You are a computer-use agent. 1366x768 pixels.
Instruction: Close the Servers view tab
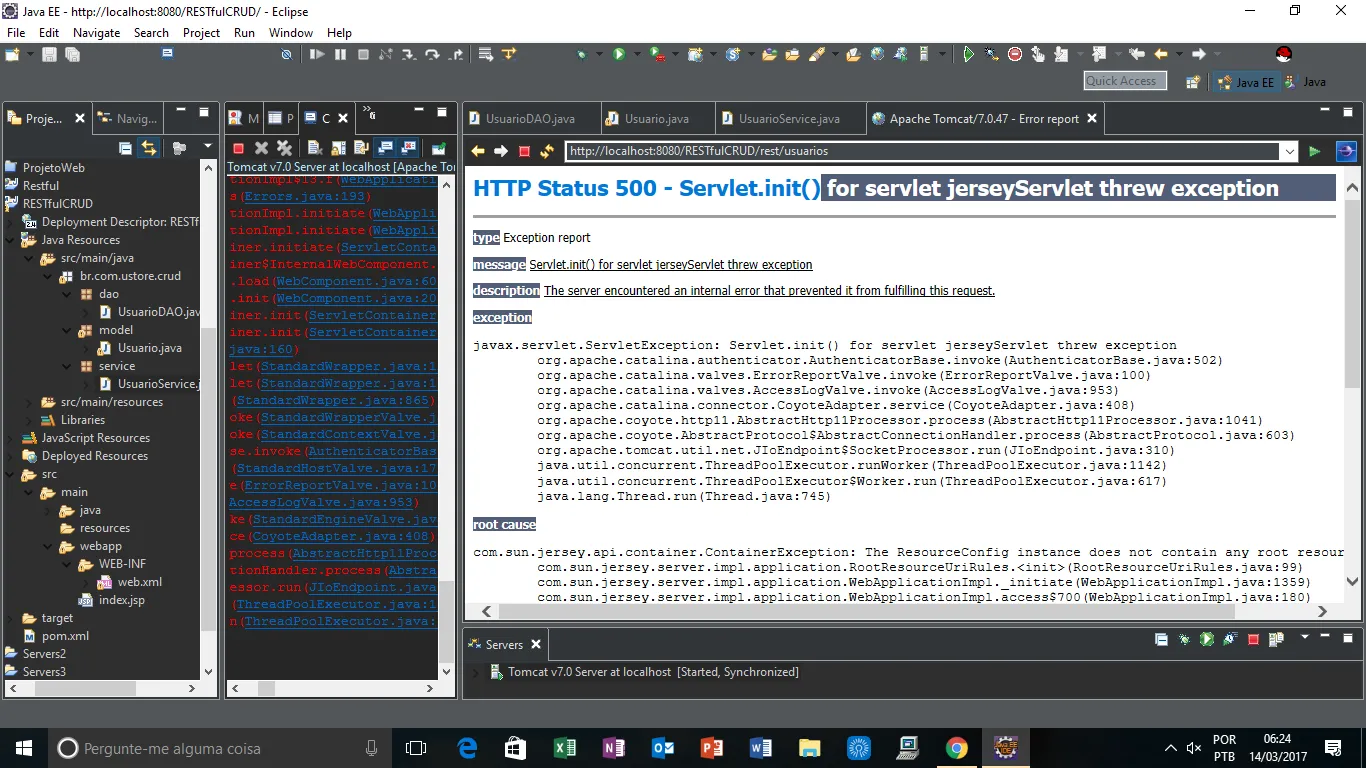536,645
